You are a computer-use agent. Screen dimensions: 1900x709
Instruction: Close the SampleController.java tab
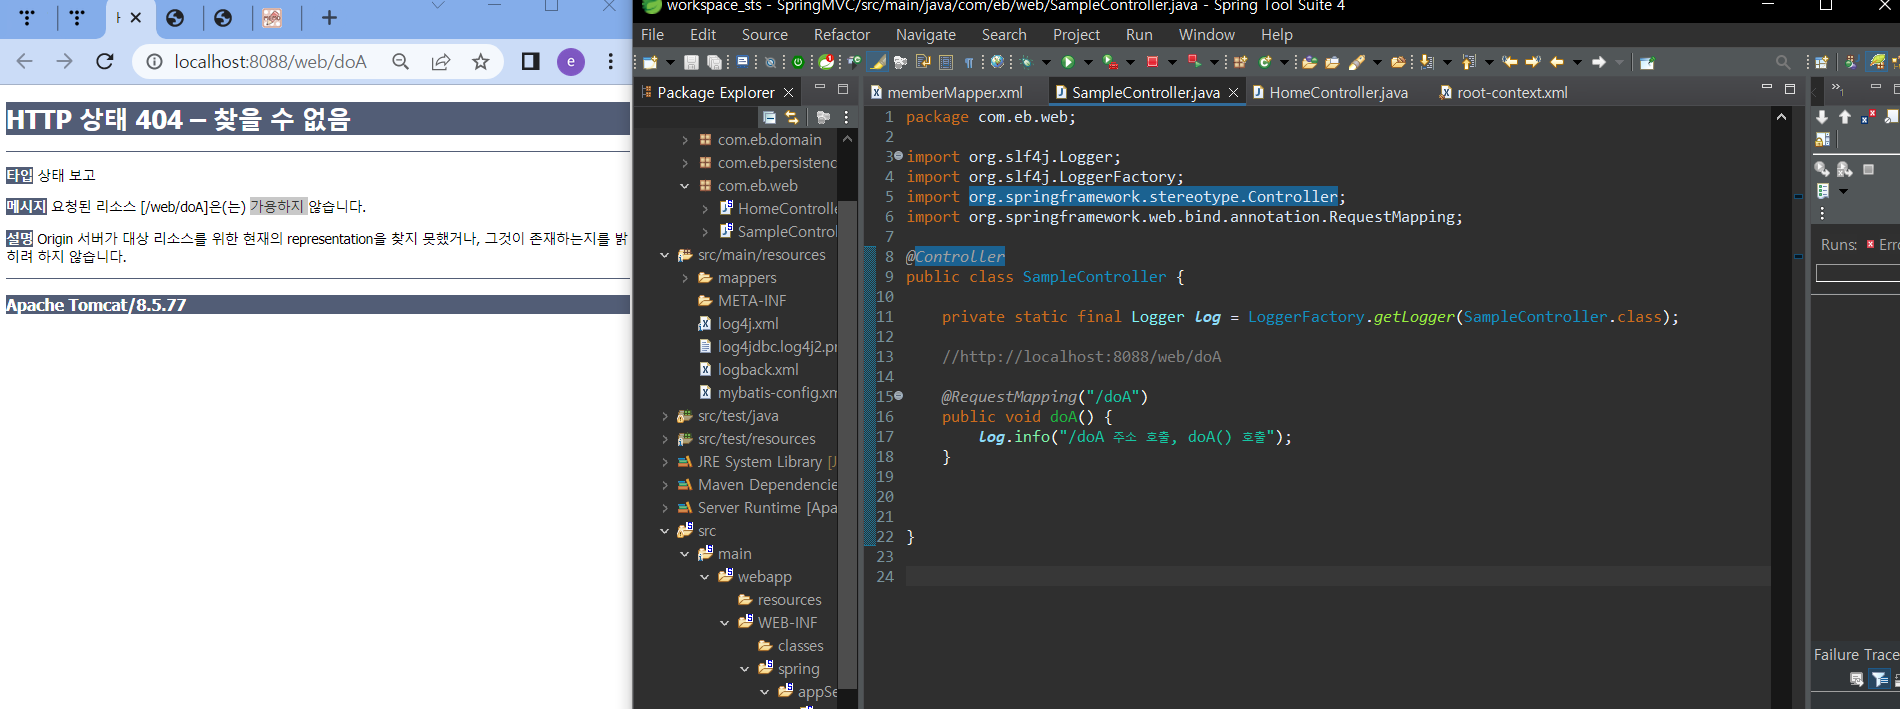1233,92
